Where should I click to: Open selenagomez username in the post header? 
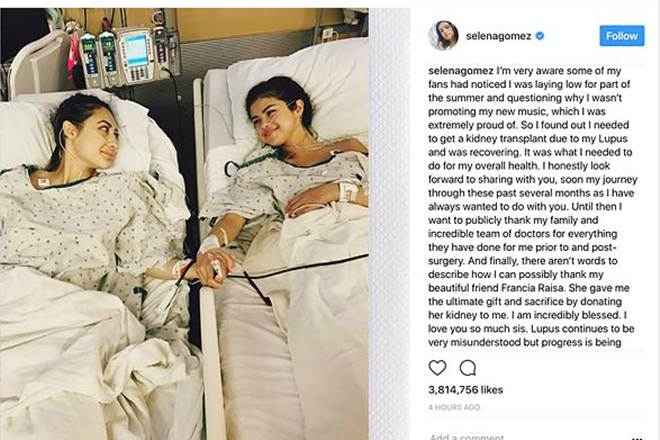pos(498,36)
